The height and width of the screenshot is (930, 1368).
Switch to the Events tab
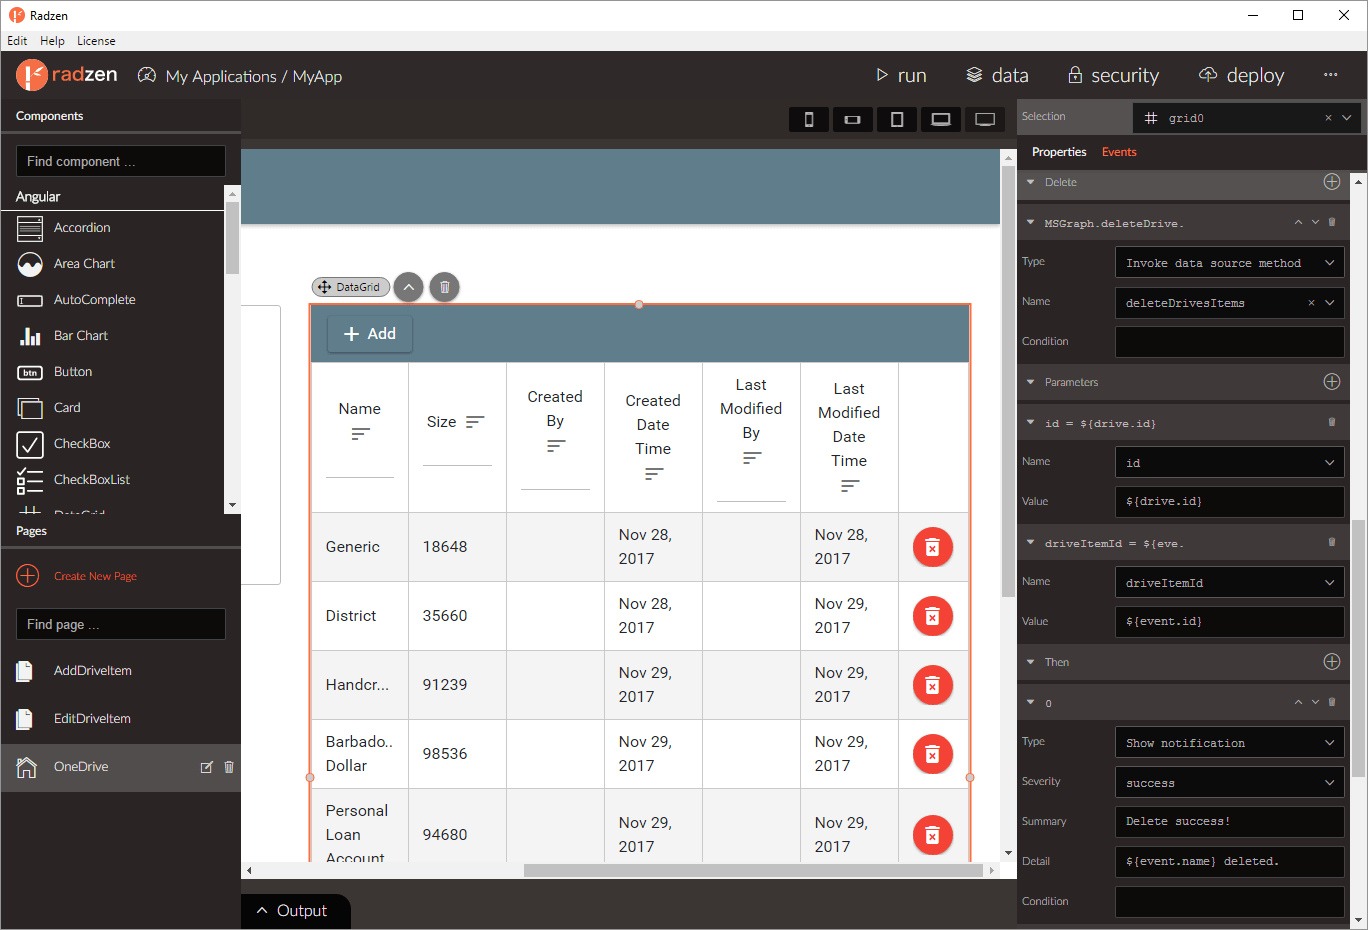click(x=1119, y=152)
